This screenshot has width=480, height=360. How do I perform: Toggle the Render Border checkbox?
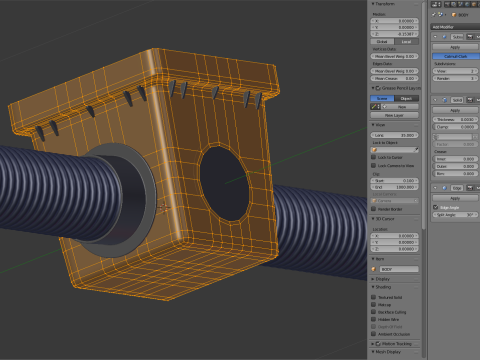tap(374, 209)
